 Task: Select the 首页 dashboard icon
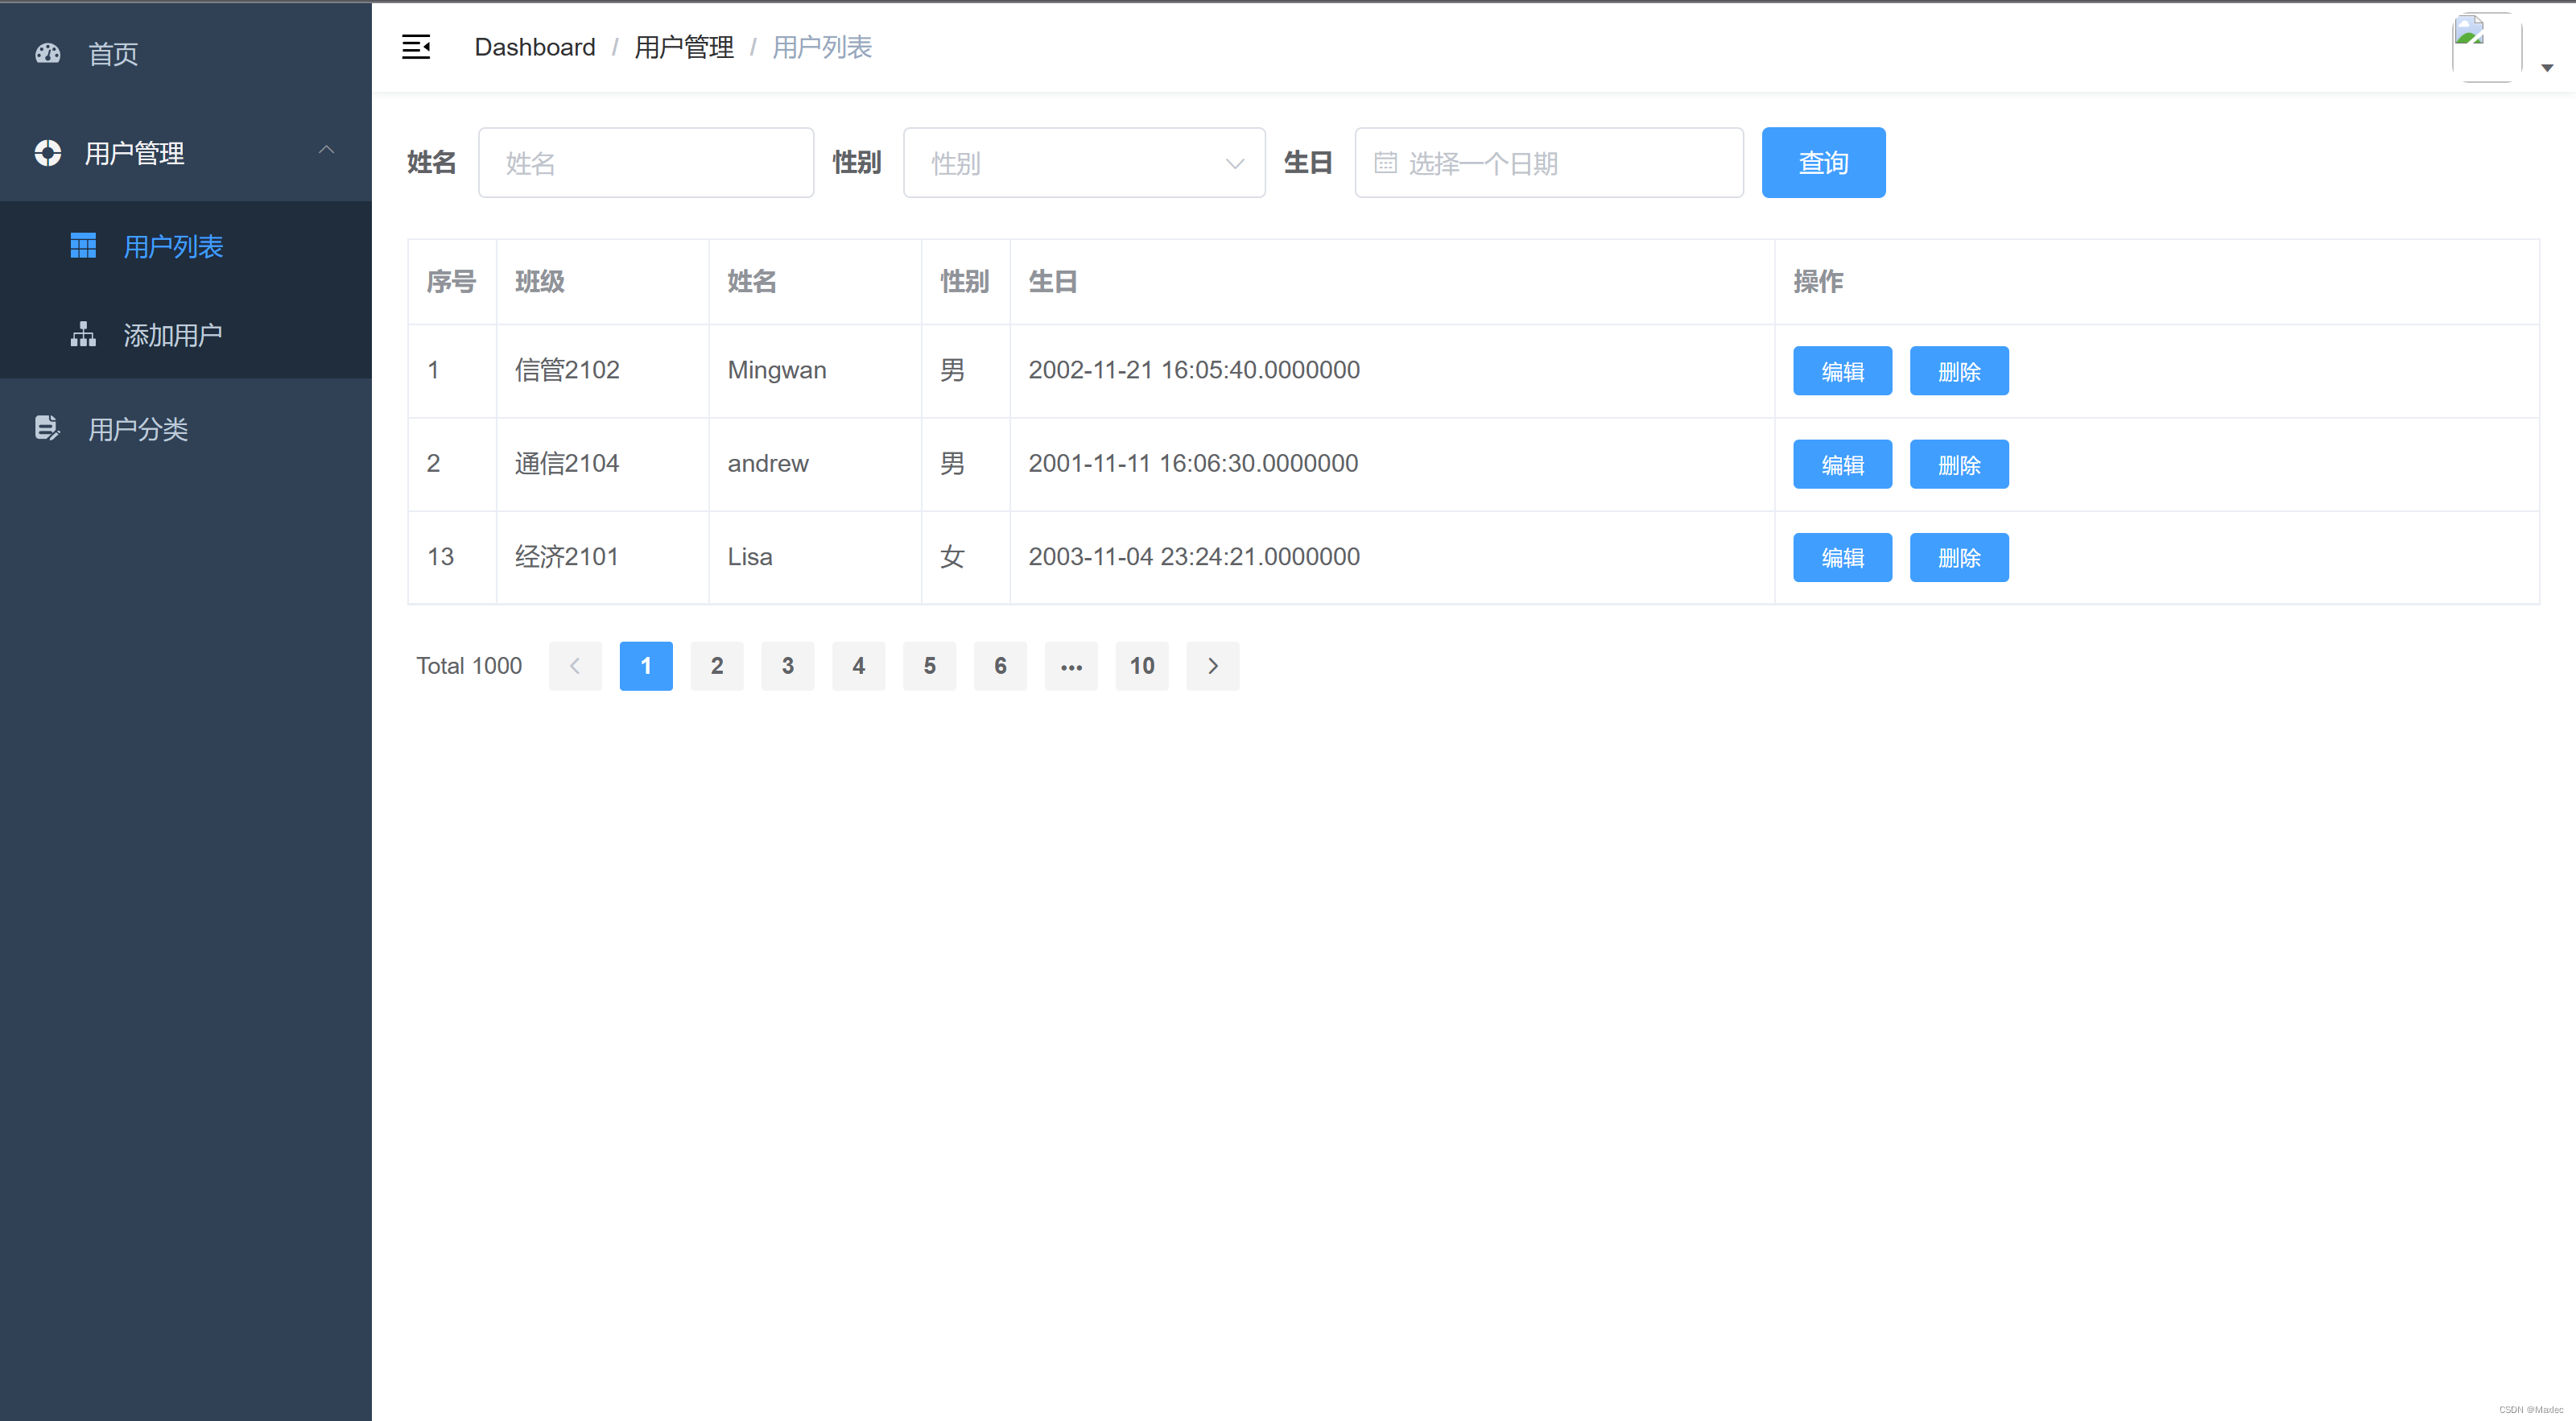pyautogui.click(x=47, y=54)
